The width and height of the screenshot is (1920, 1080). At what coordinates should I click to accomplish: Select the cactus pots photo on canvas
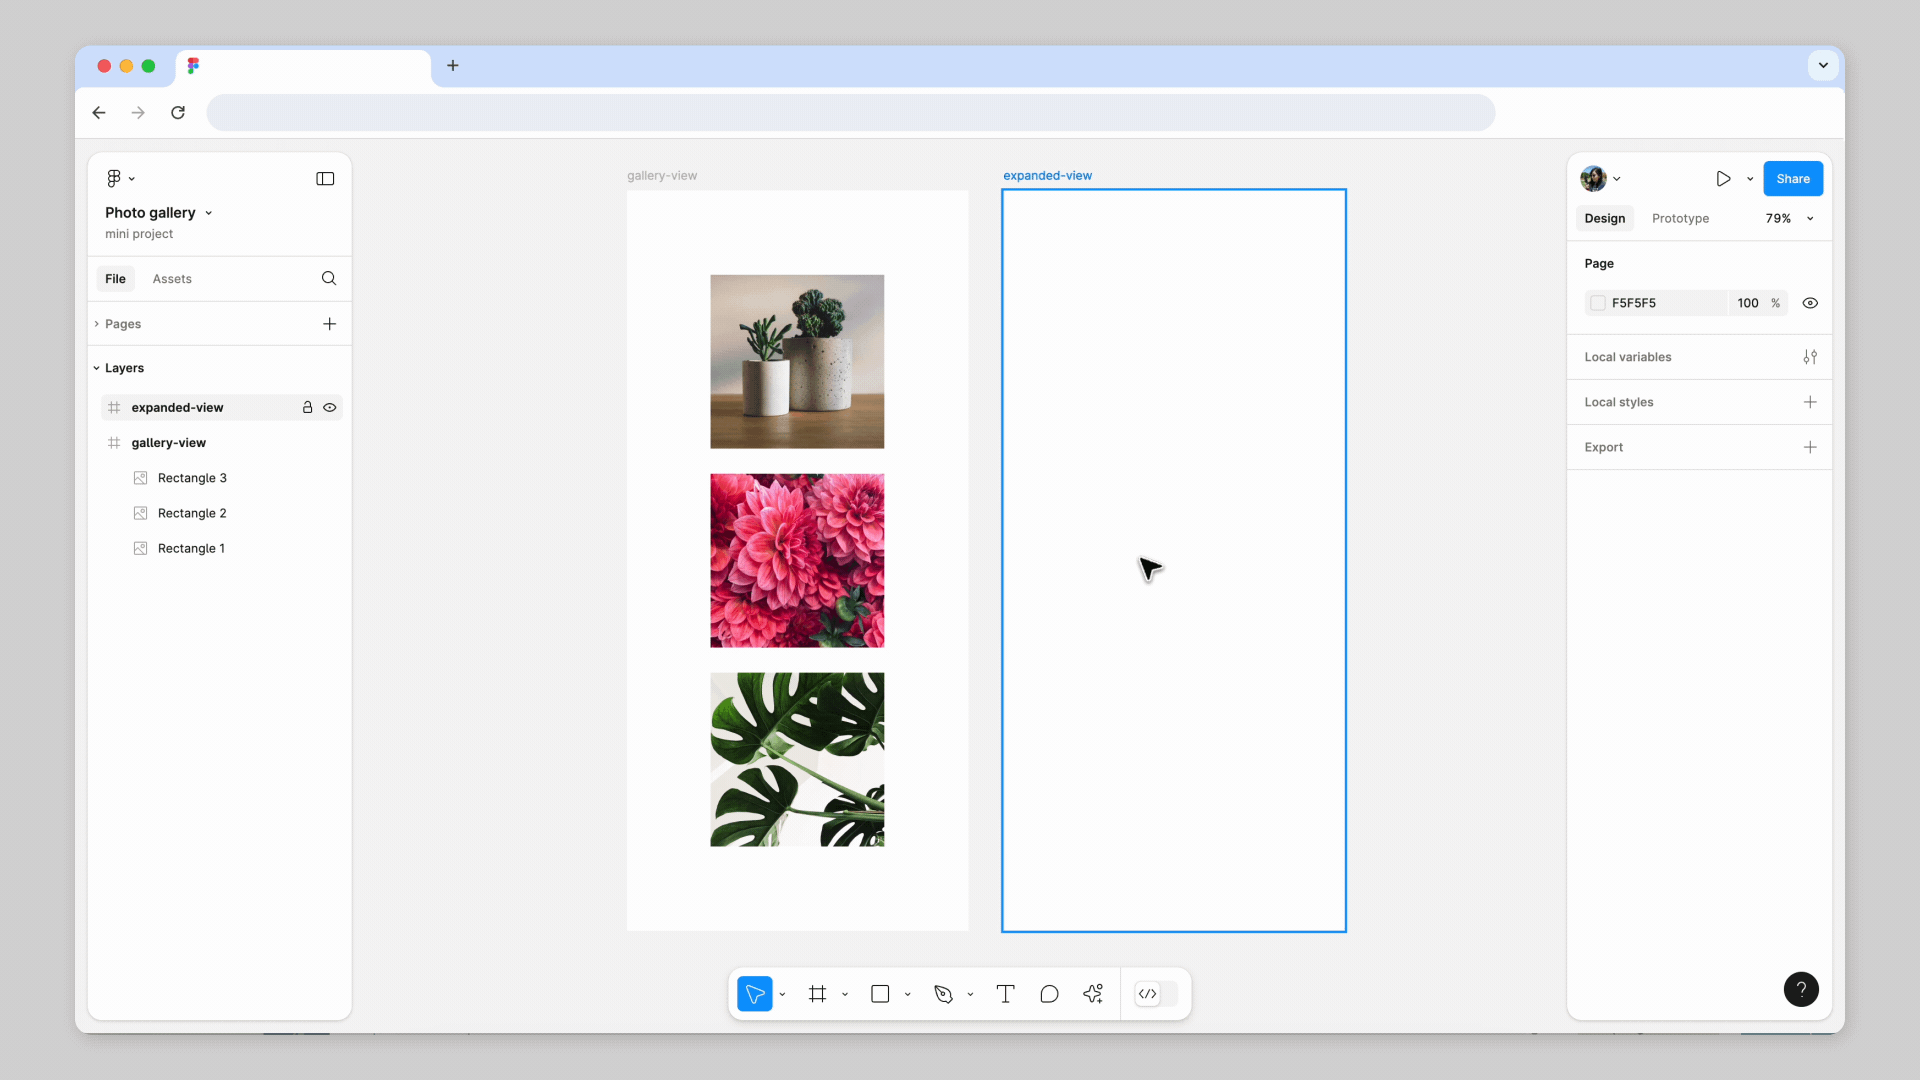pos(797,361)
